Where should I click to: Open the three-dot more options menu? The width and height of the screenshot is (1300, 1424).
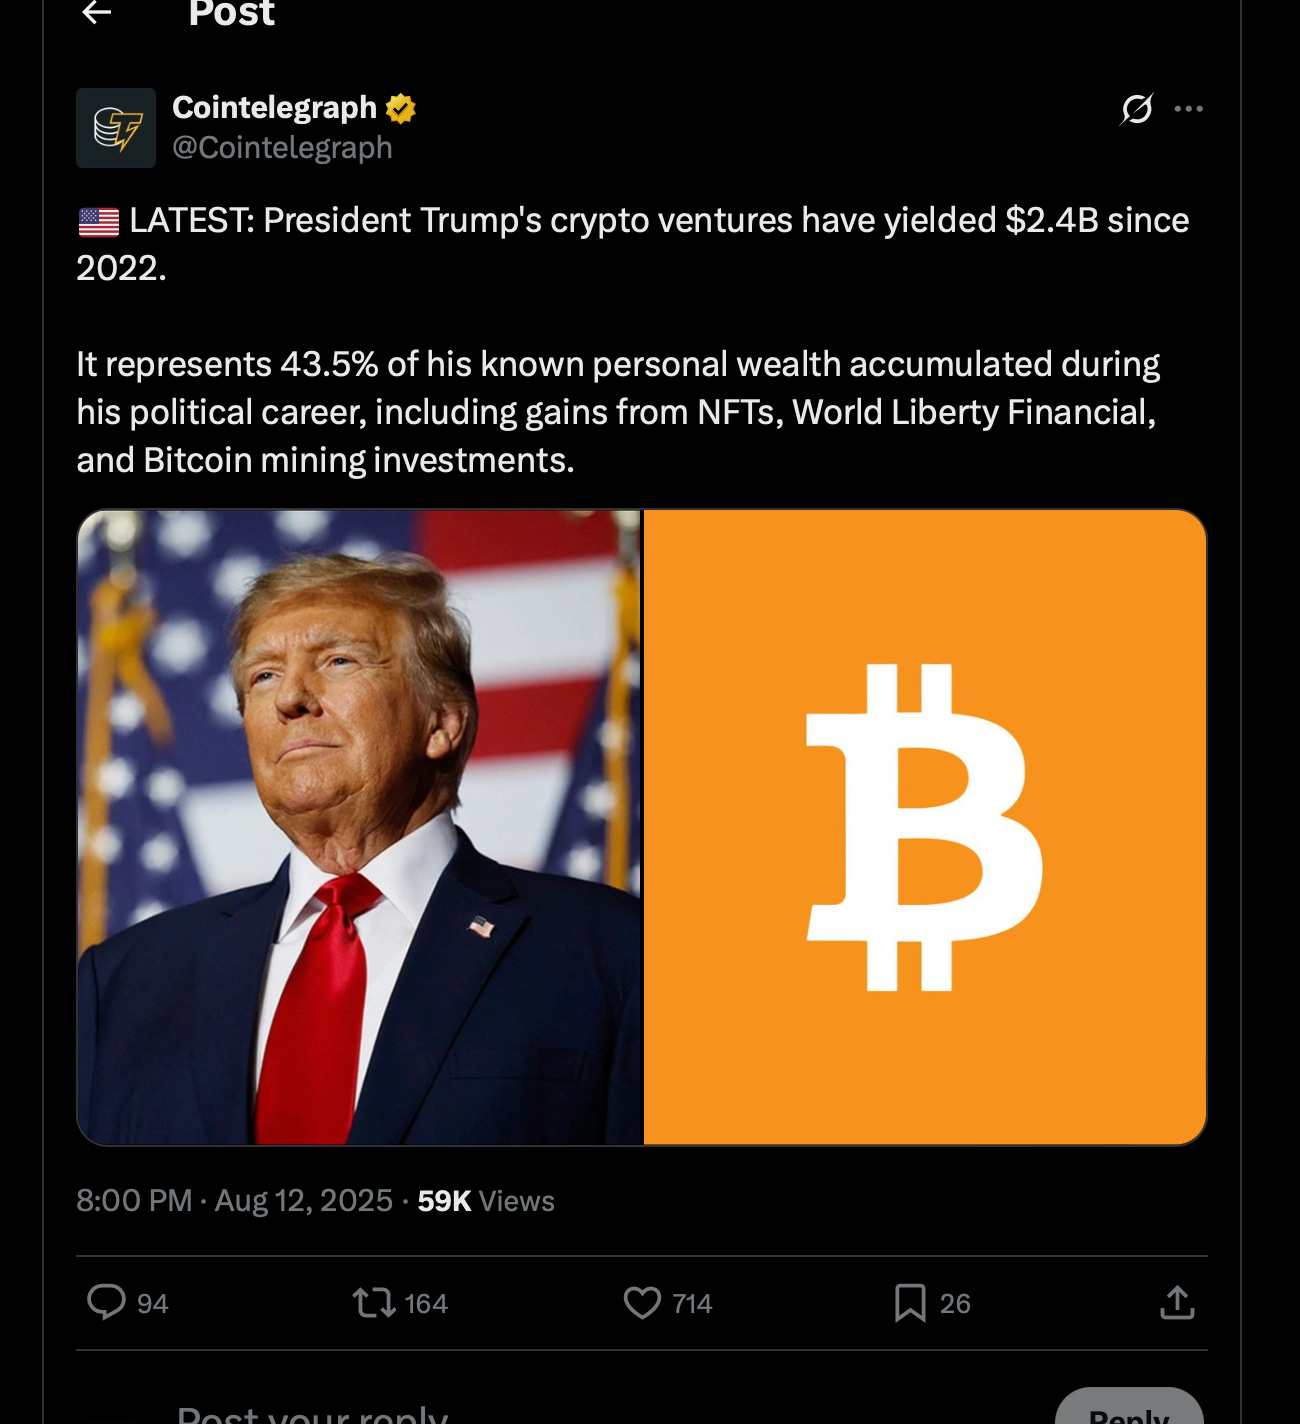(x=1188, y=108)
